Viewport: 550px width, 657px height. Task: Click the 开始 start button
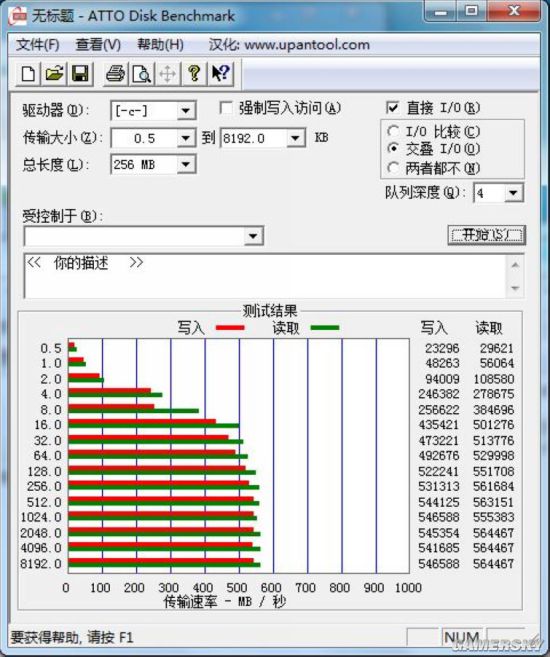point(486,235)
